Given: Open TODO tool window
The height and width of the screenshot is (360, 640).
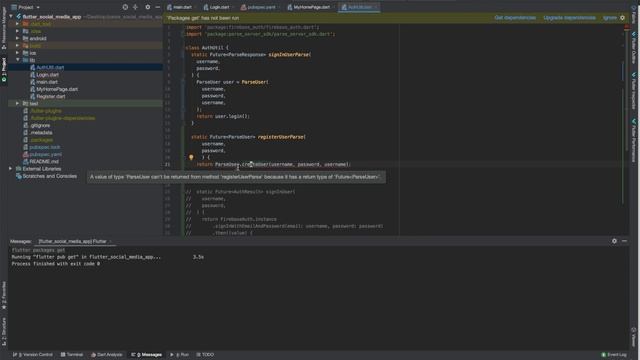Looking at the screenshot, I should (x=205, y=355).
